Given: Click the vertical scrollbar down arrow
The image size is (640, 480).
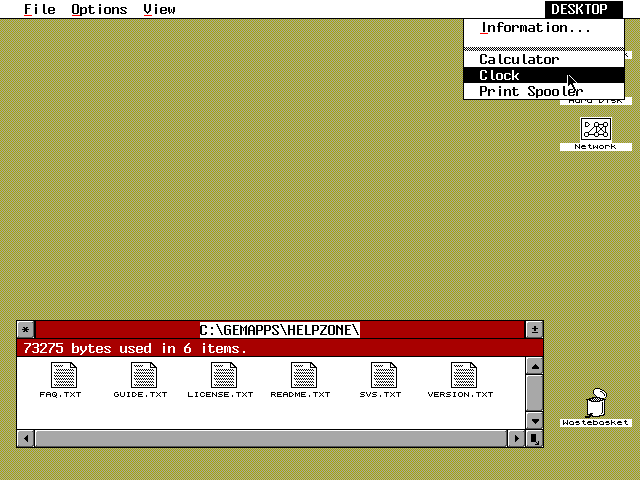Looking at the screenshot, I should tap(535, 420).
